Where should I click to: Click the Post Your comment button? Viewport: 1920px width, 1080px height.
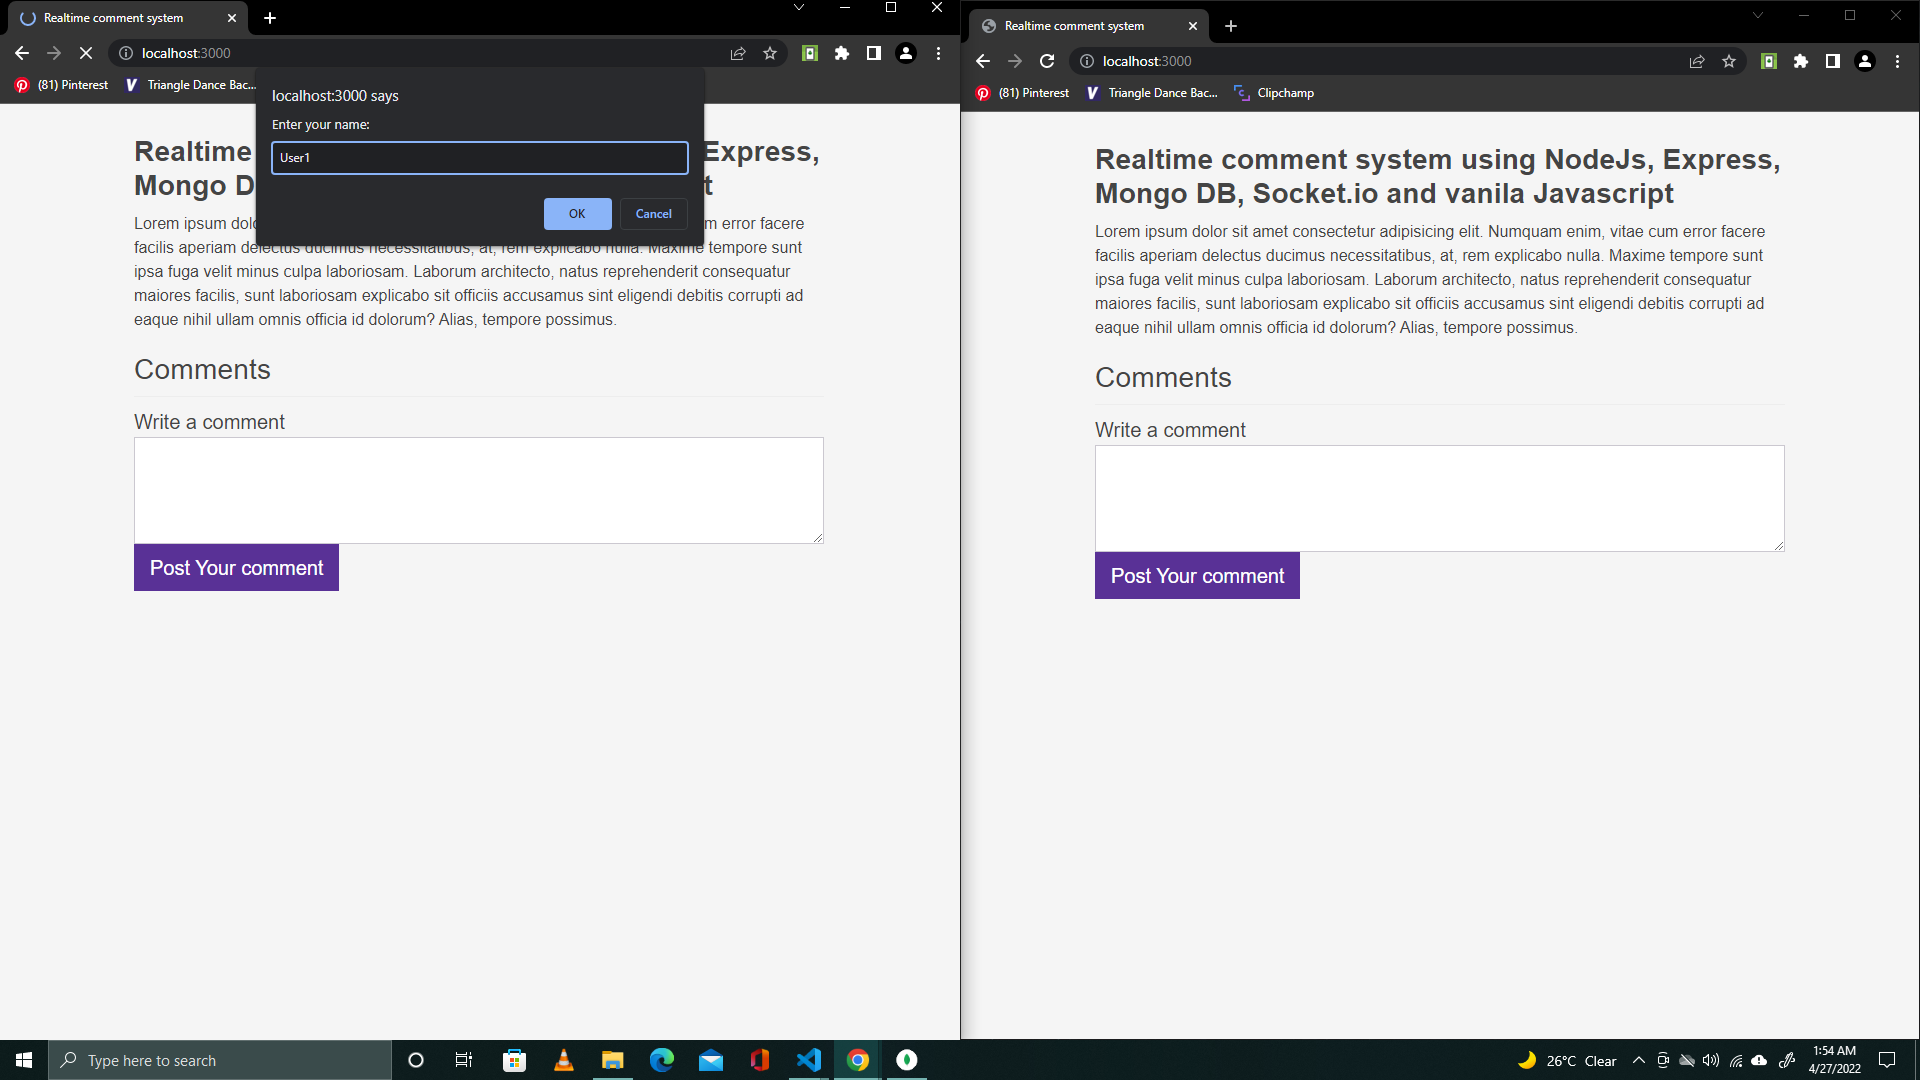pyautogui.click(x=236, y=567)
